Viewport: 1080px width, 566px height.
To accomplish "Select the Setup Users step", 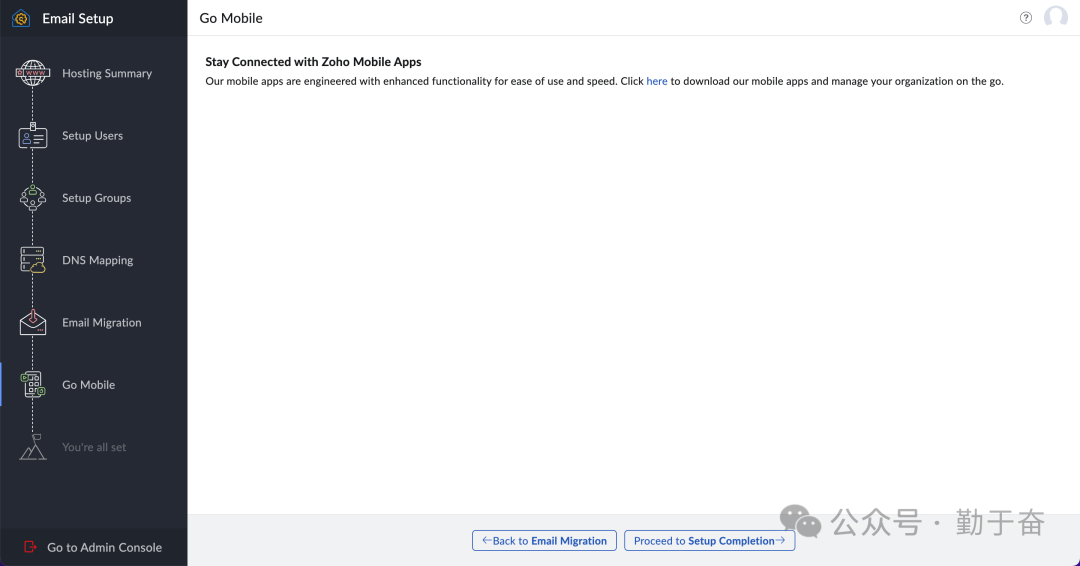I will (x=92, y=136).
